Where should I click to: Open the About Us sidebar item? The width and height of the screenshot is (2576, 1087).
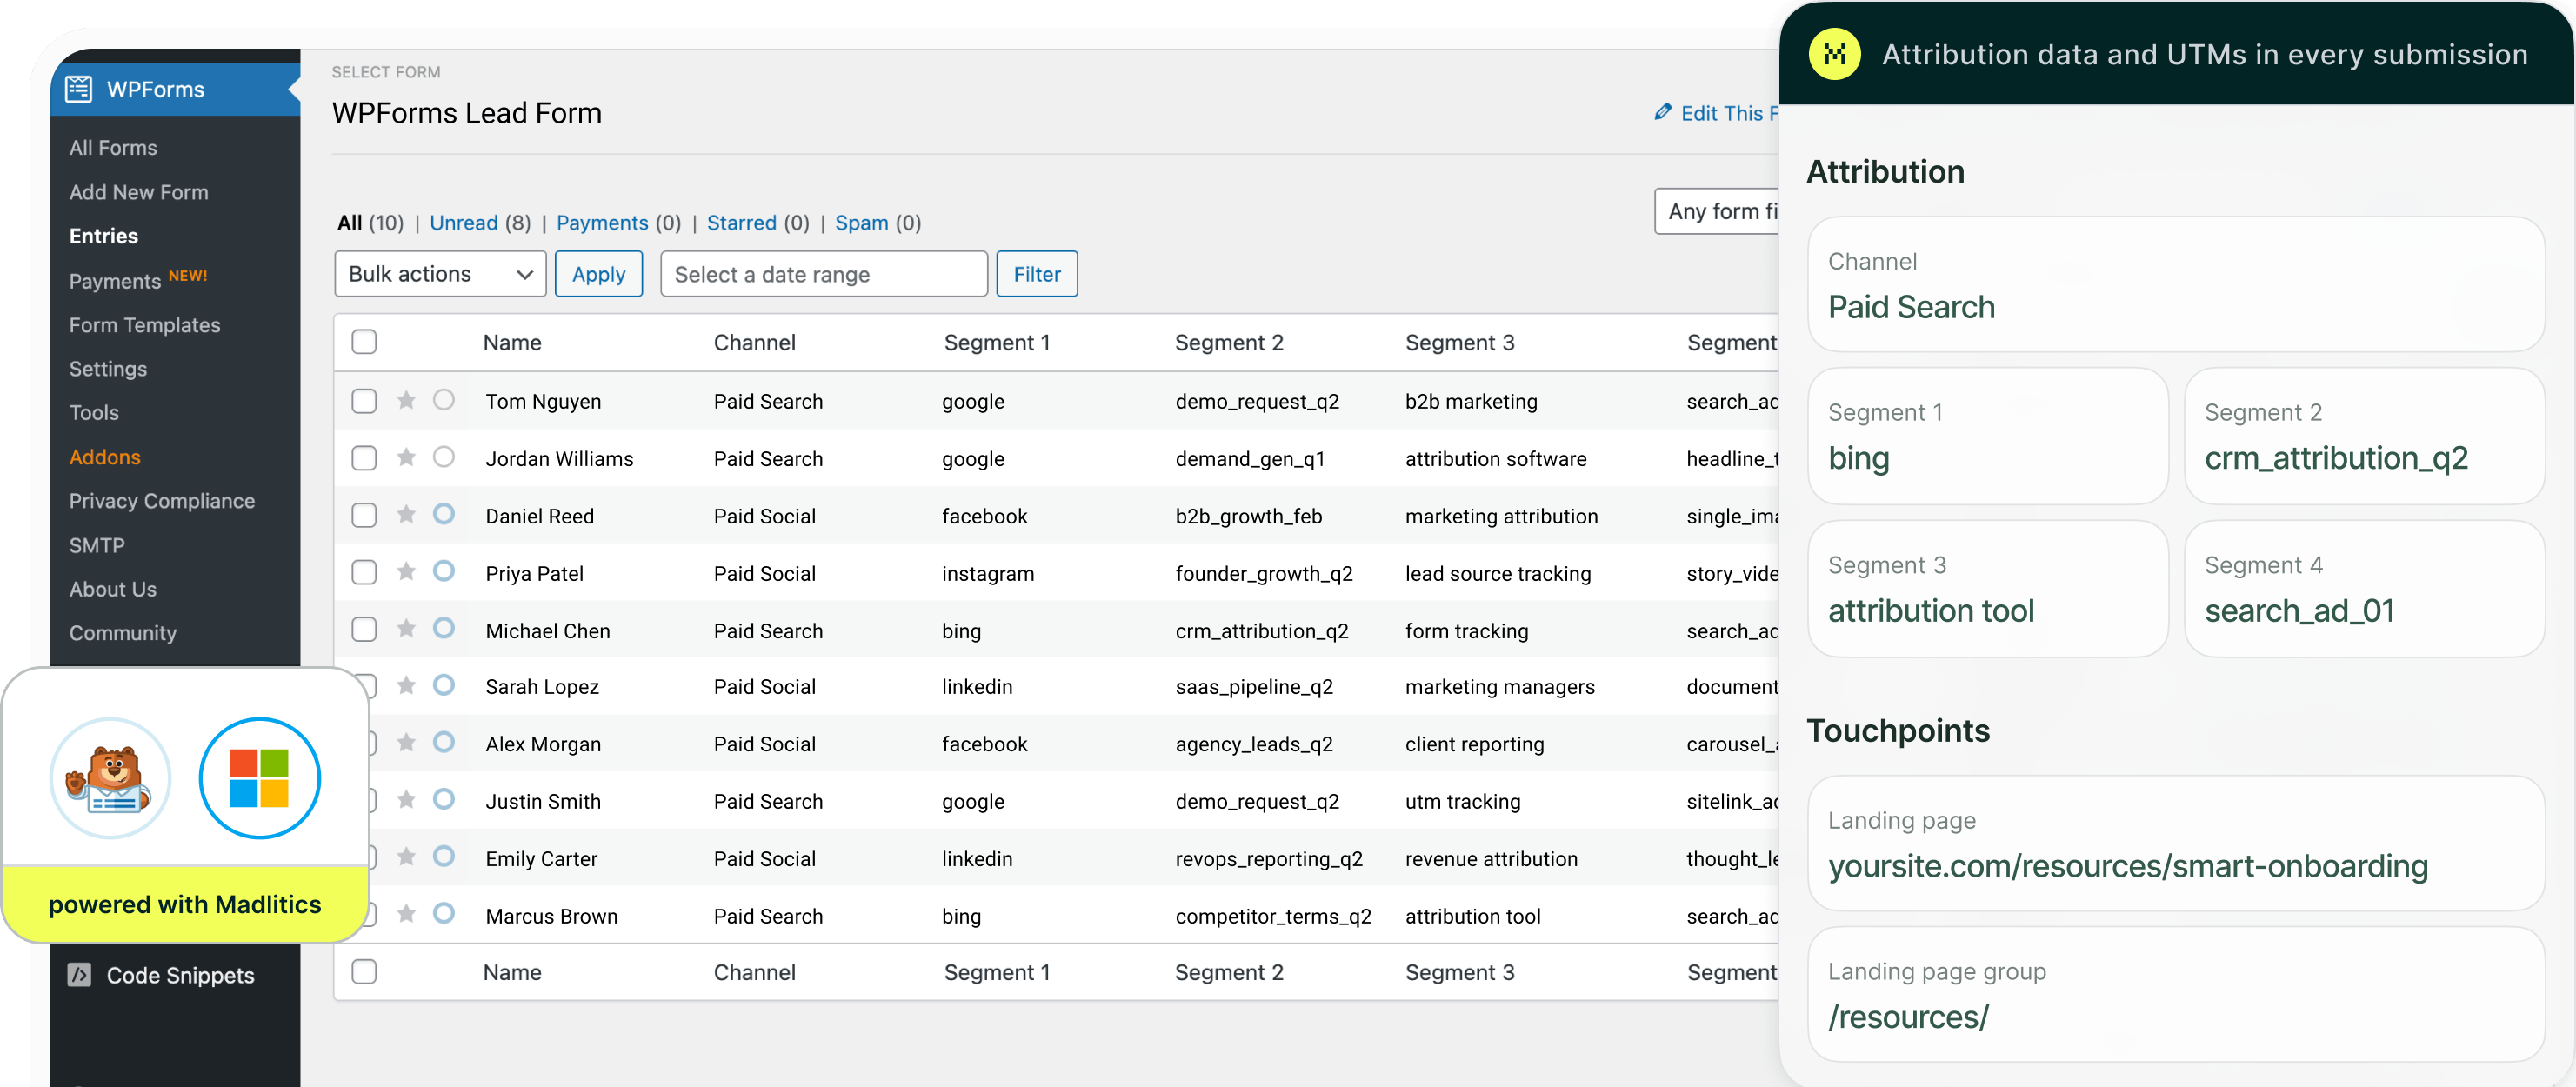point(113,589)
